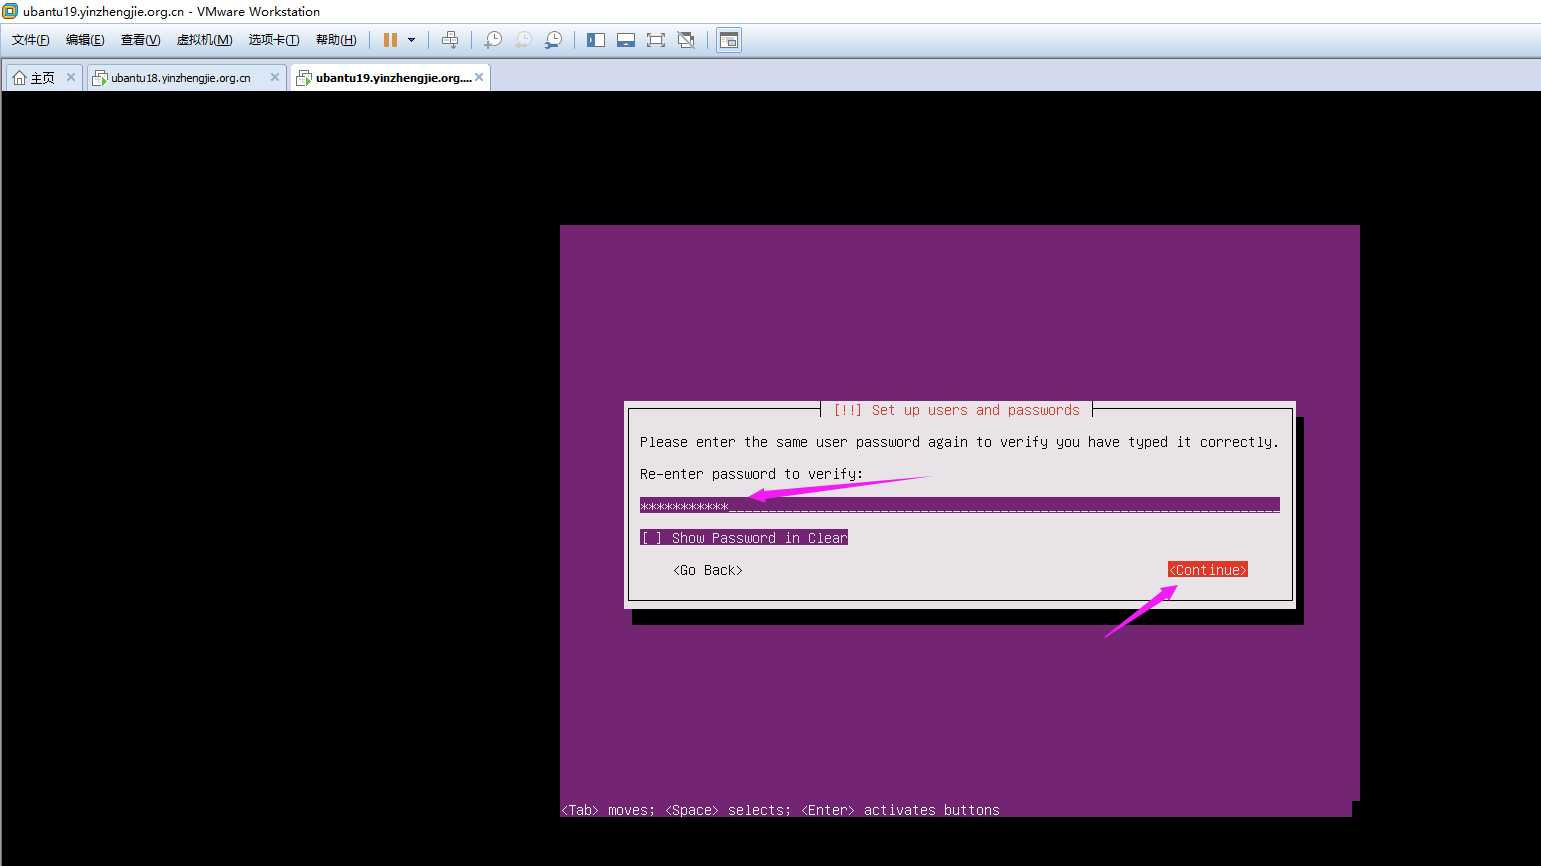Screen dimensions: 1541x866
Task: Toggle the thumbnail bar icon
Action: pyautogui.click(x=626, y=40)
